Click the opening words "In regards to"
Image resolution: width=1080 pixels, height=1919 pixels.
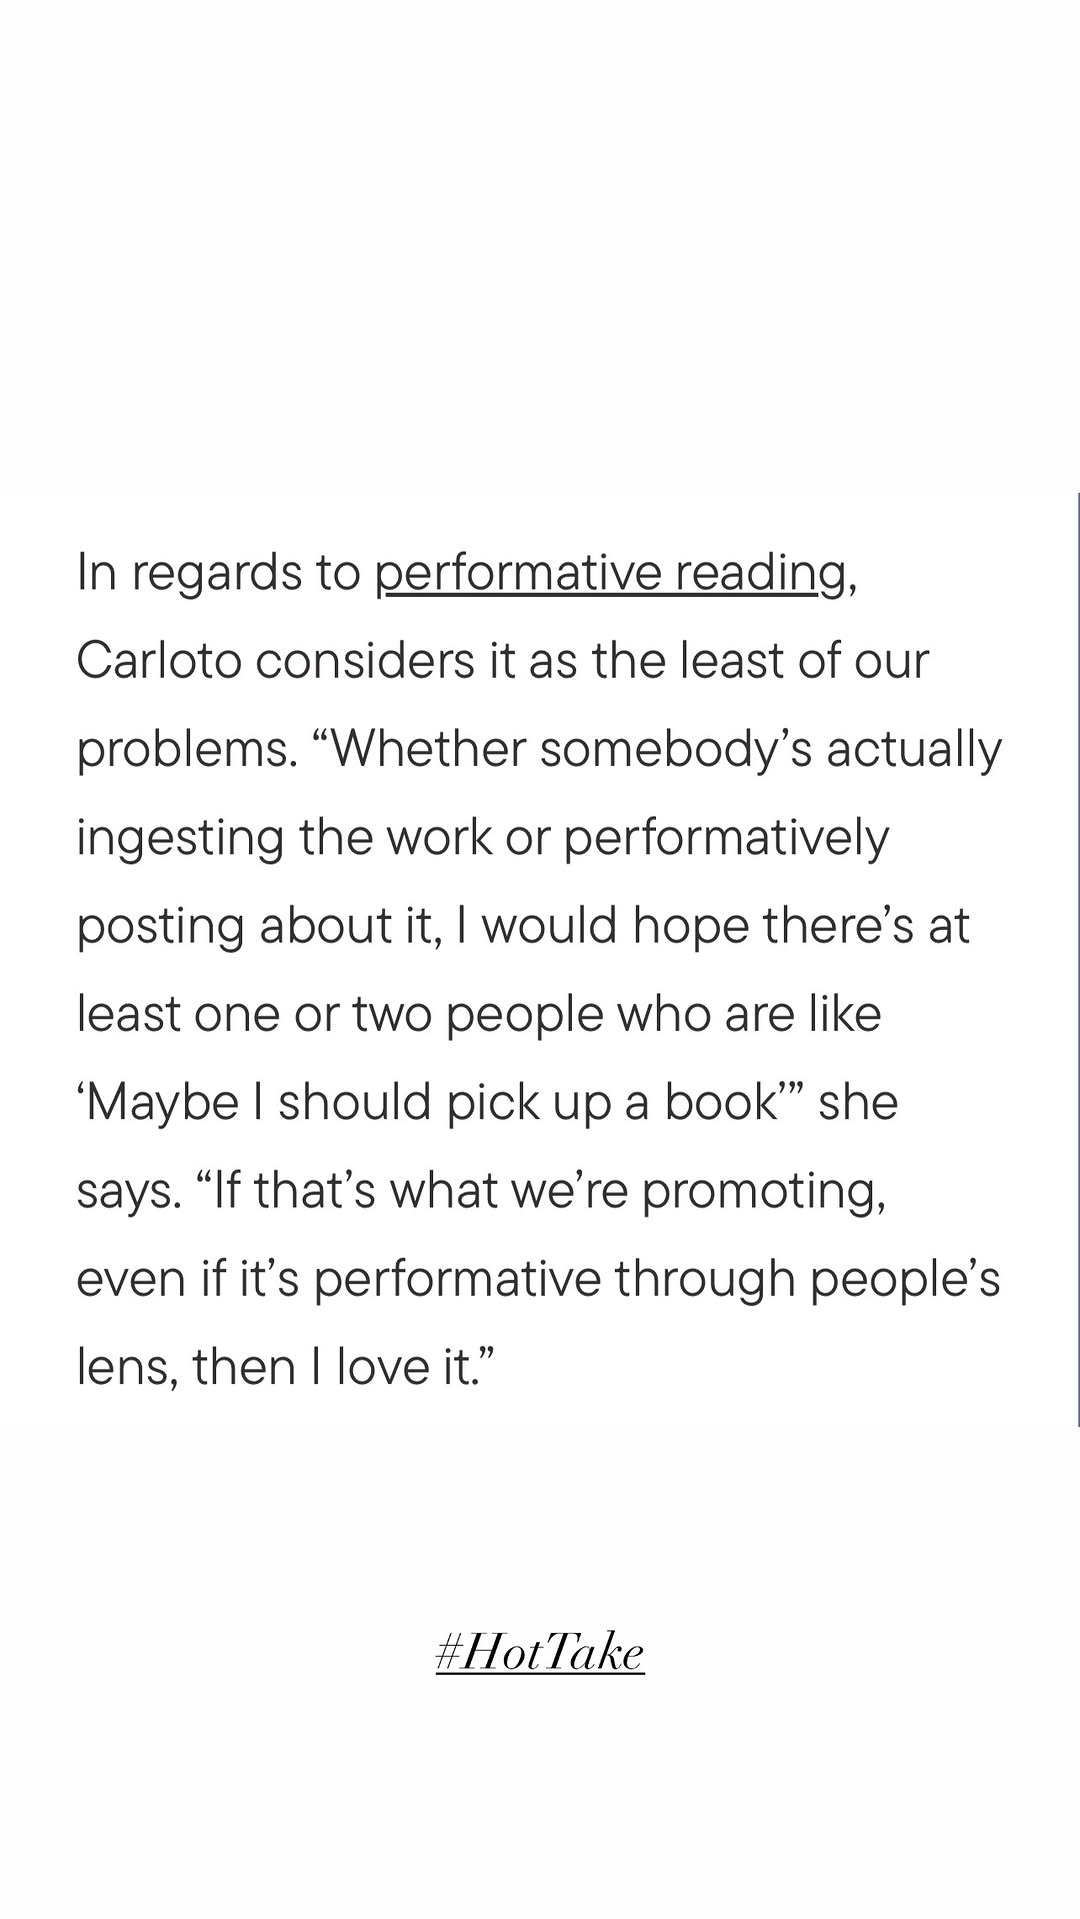(218, 574)
